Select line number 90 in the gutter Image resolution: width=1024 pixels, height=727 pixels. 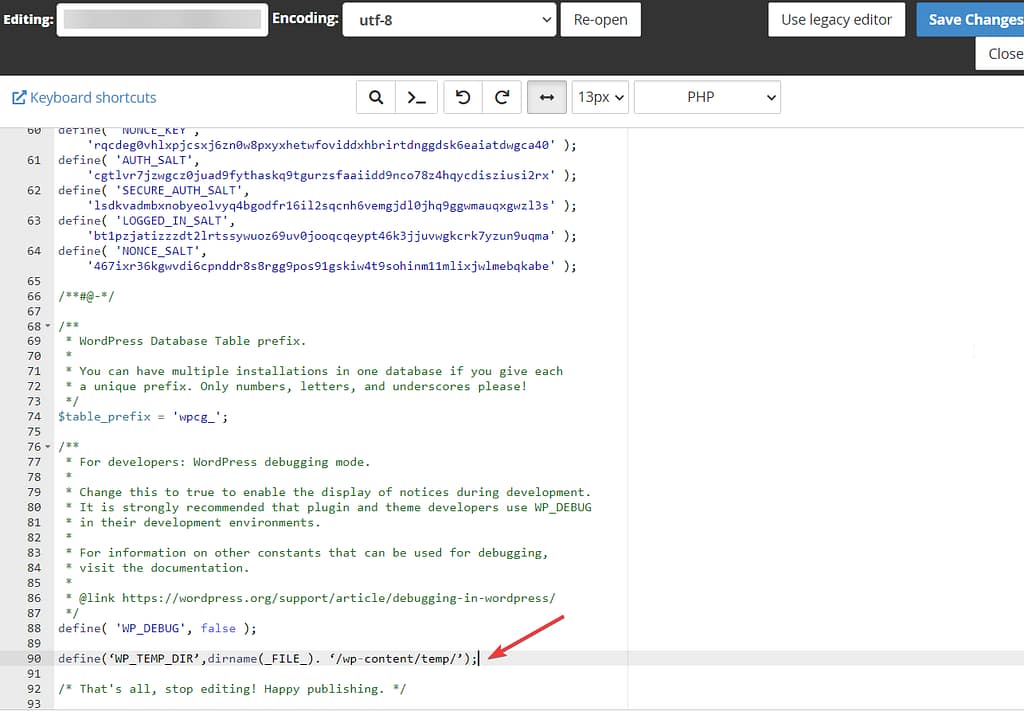(x=33, y=658)
